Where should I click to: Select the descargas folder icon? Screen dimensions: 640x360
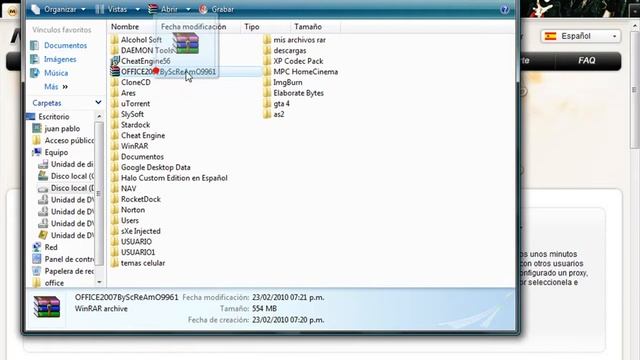[x=267, y=51]
